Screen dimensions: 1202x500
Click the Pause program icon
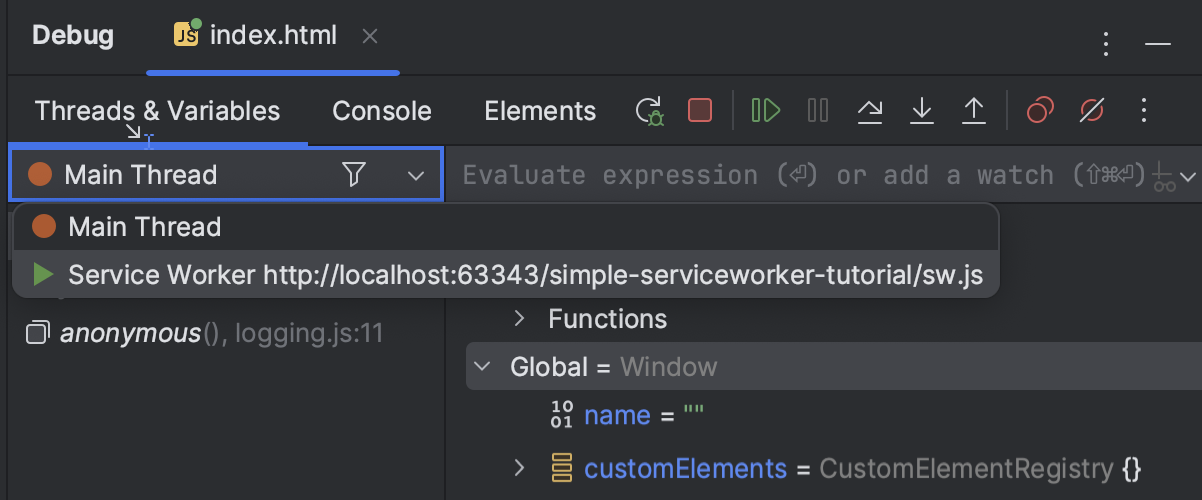[x=818, y=110]
